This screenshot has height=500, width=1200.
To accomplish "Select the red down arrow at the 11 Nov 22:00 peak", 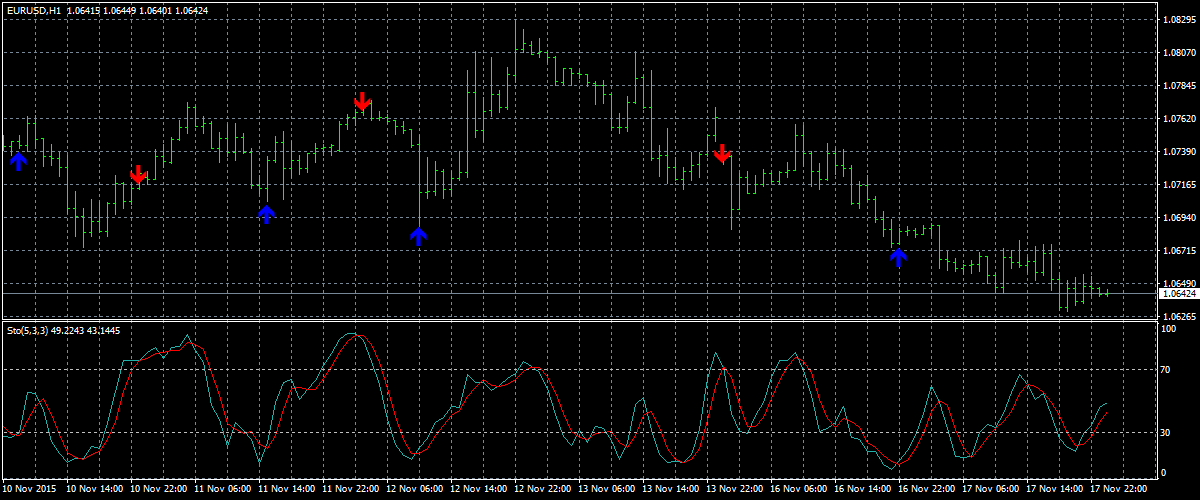I will (x=362, y=101).
